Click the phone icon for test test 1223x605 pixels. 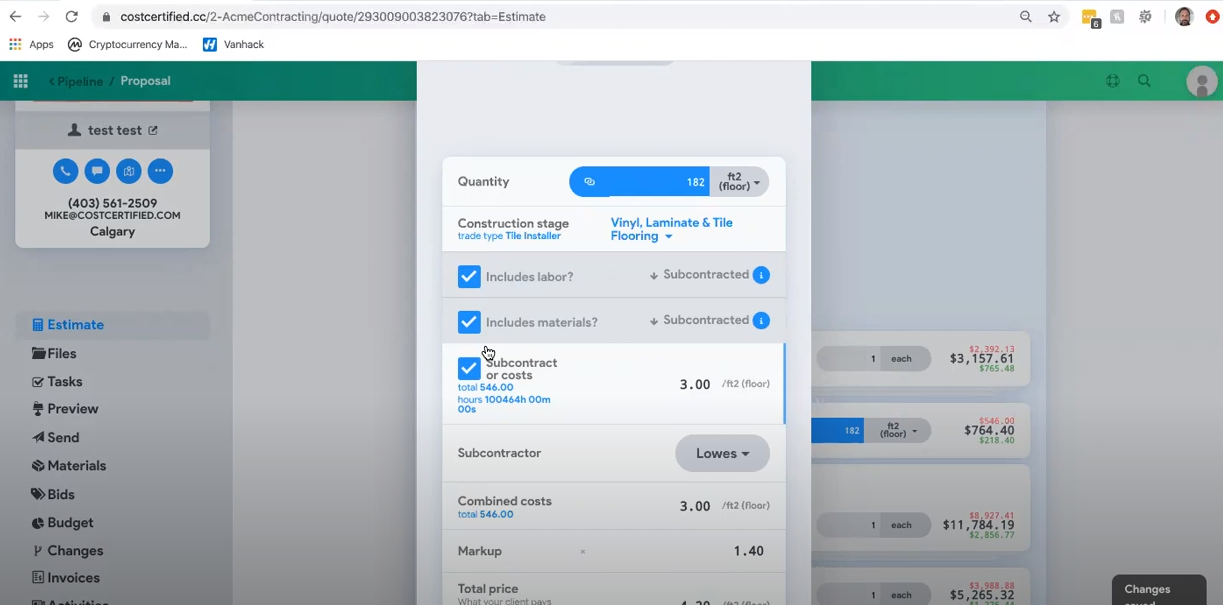[x=65, y=170]
